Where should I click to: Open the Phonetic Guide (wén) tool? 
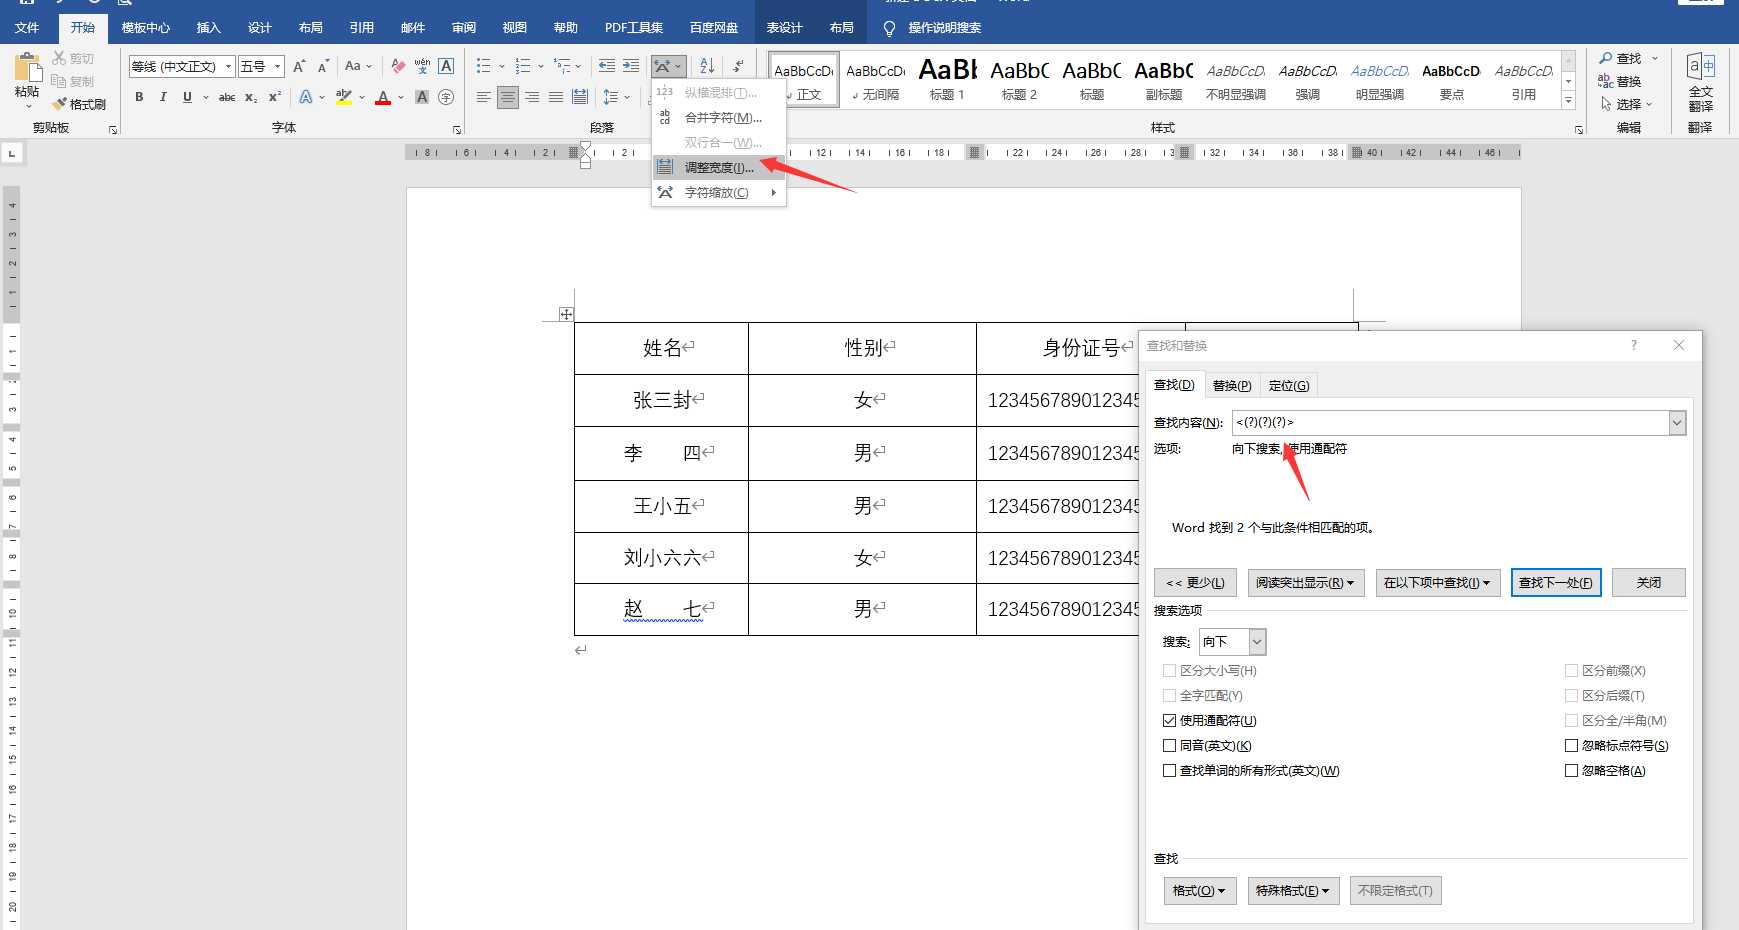coord(422,66)
